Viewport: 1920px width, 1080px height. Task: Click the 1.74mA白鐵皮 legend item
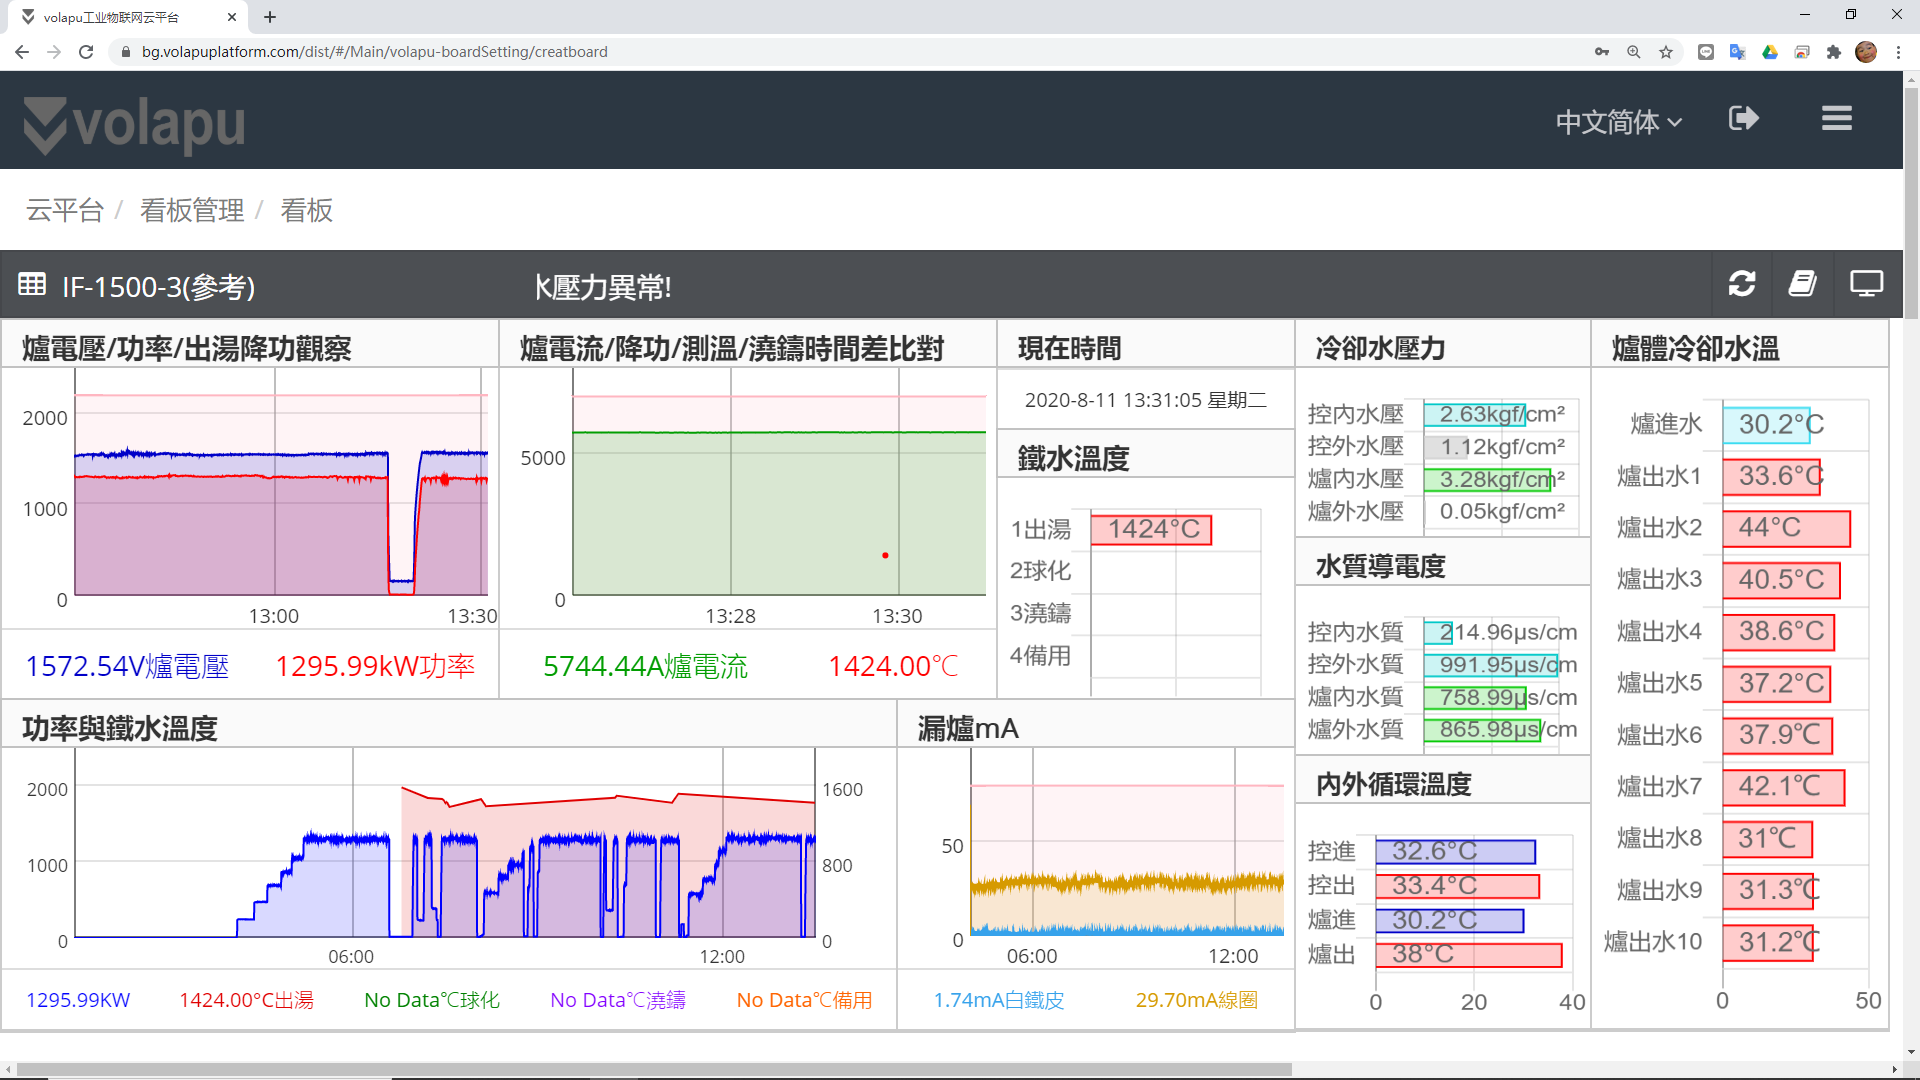click(998, 1000)
